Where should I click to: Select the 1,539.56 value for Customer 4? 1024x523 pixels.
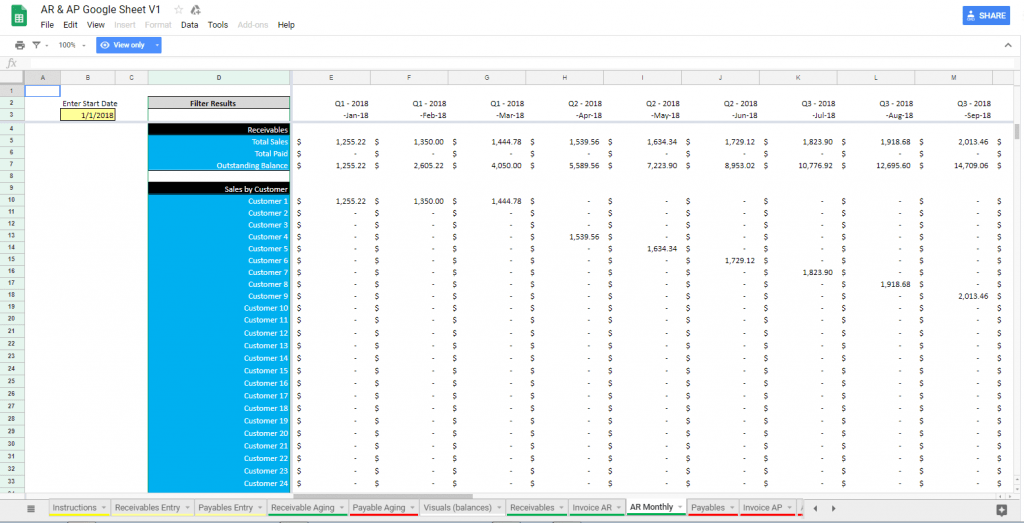pos(565,236)
